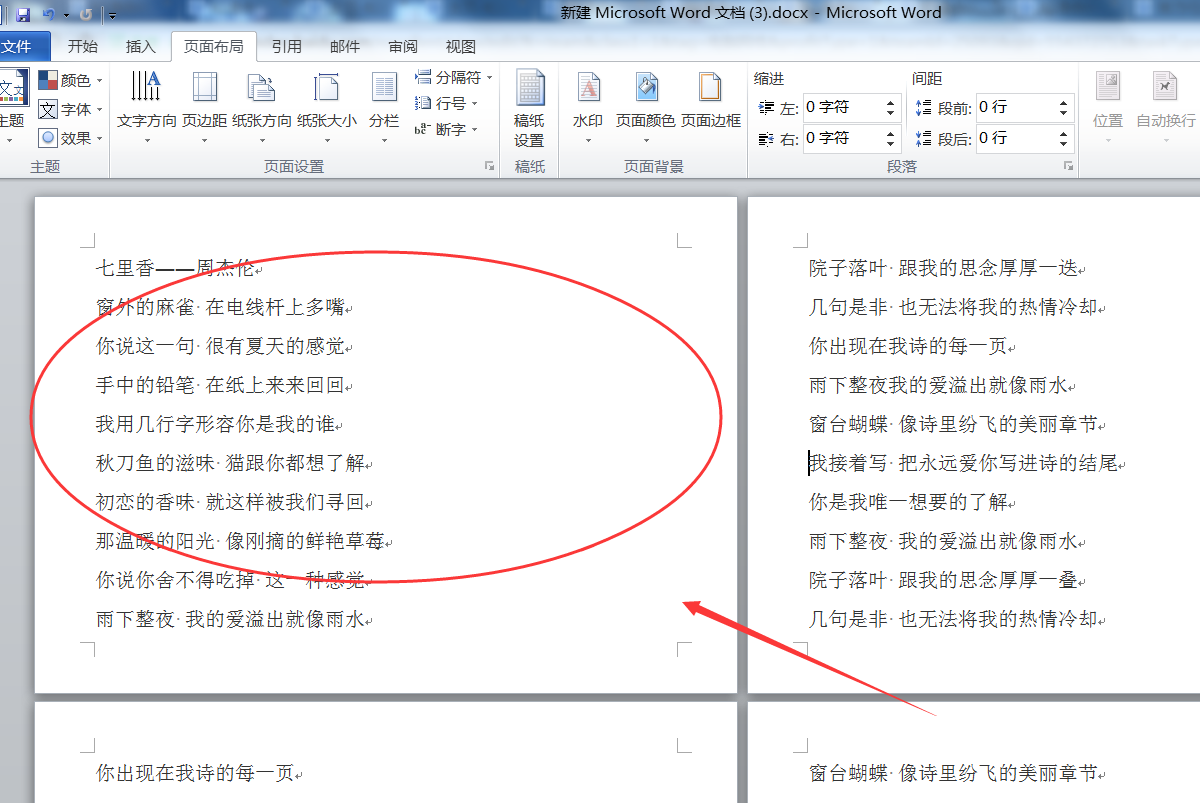
Task: Click the line 你出现在我诗的每一页 on second page
Action: (908, 346)
